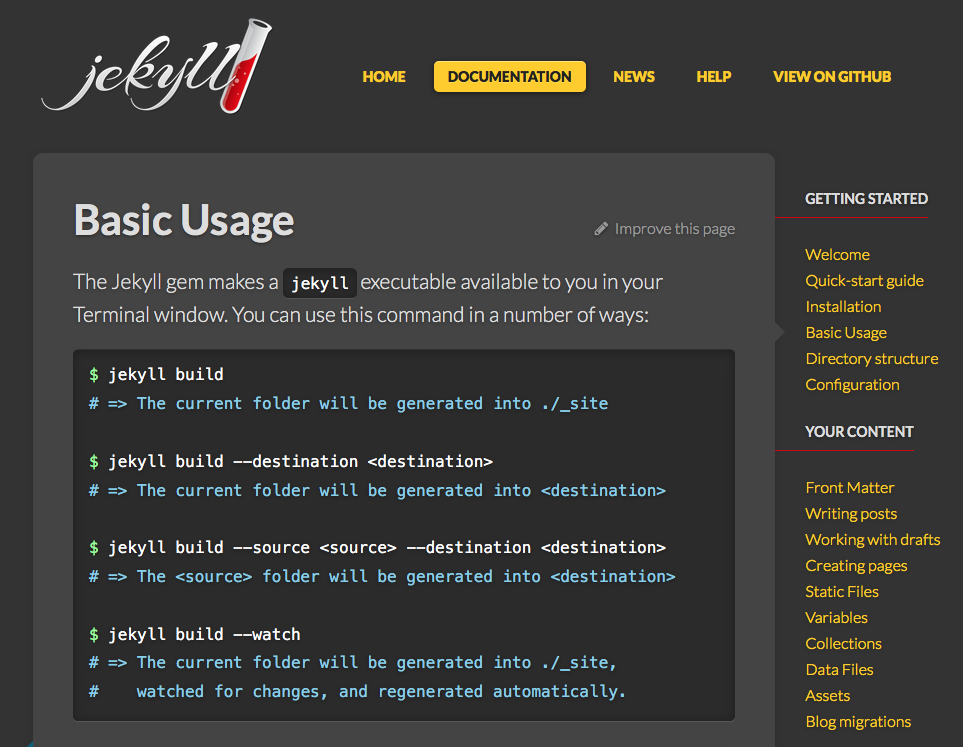Open the Home nav item
Image resolution: width=963 pixels, height=747 pixels.
tap(384, 77)
